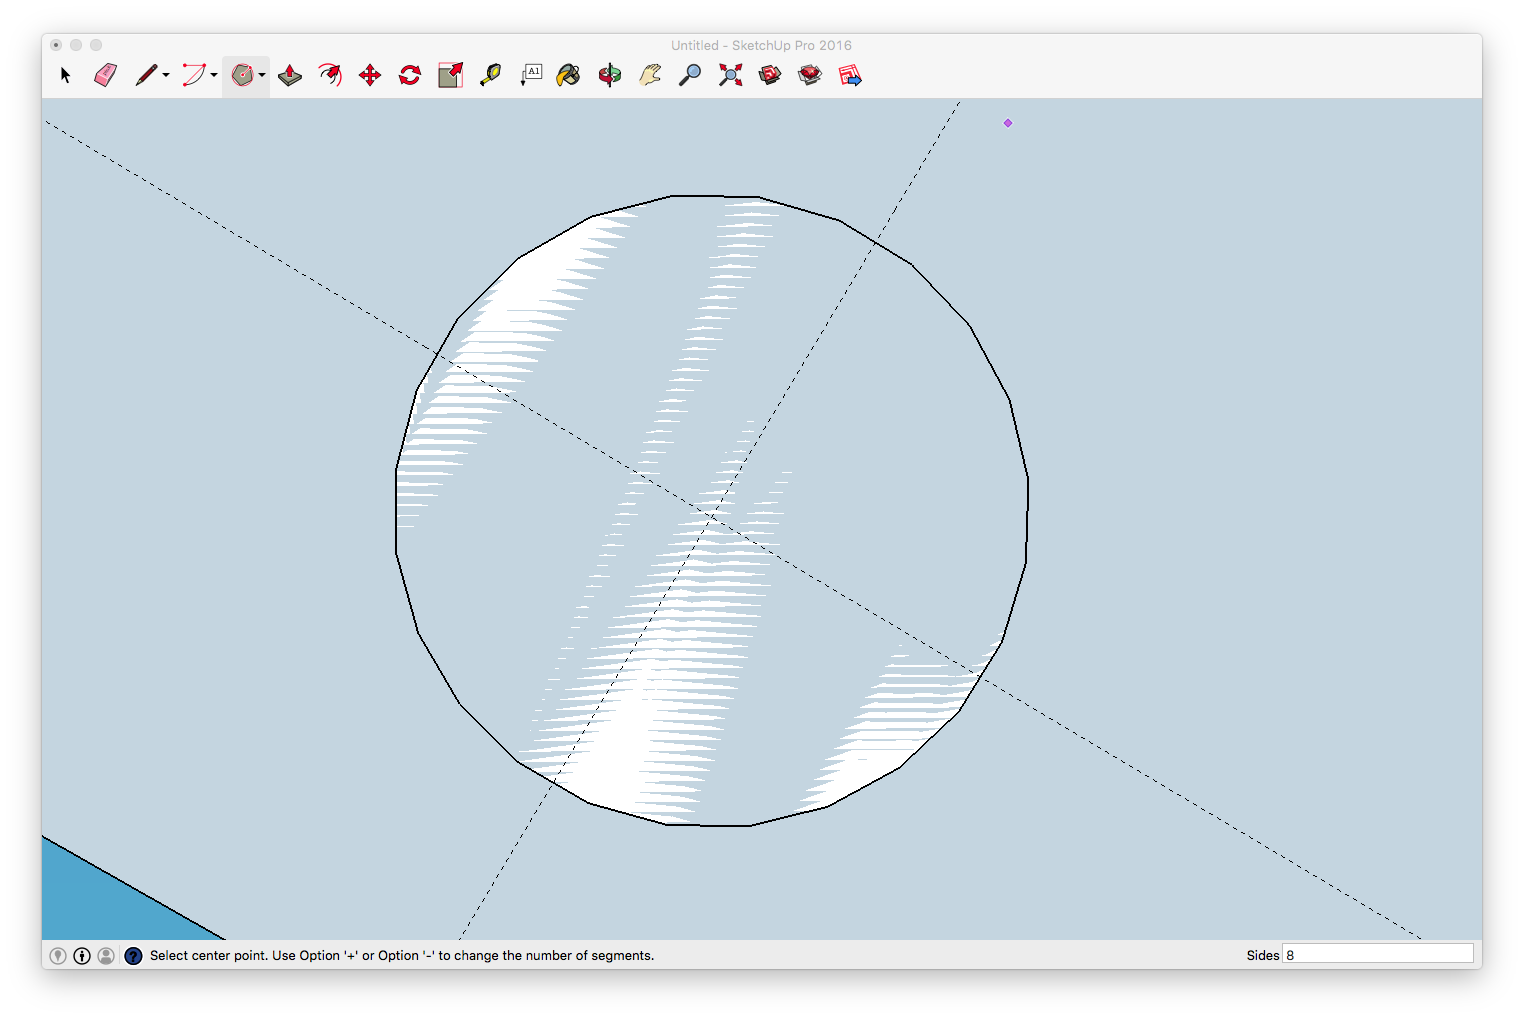This screenshot has width=1524, height=1019.
Task: Open the Line tool dropdown arrow
Action: tap(166, 75)
